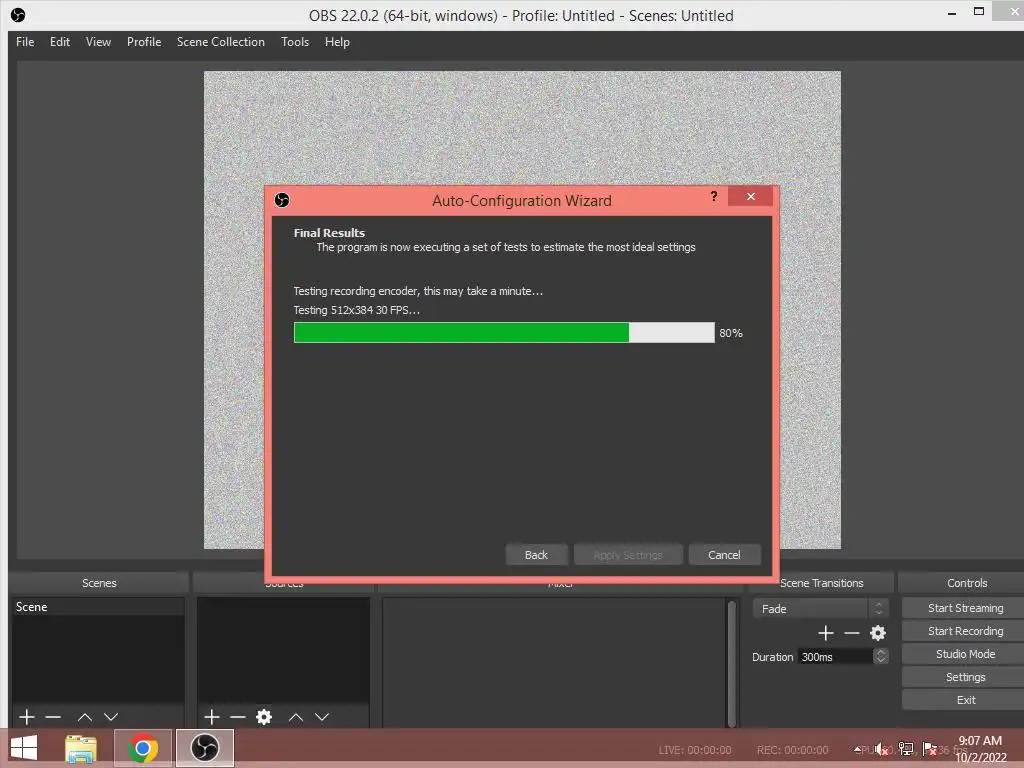1024x768 pixels.
Task: Open Google Chrome from taskbar
Action: [142, 748]
